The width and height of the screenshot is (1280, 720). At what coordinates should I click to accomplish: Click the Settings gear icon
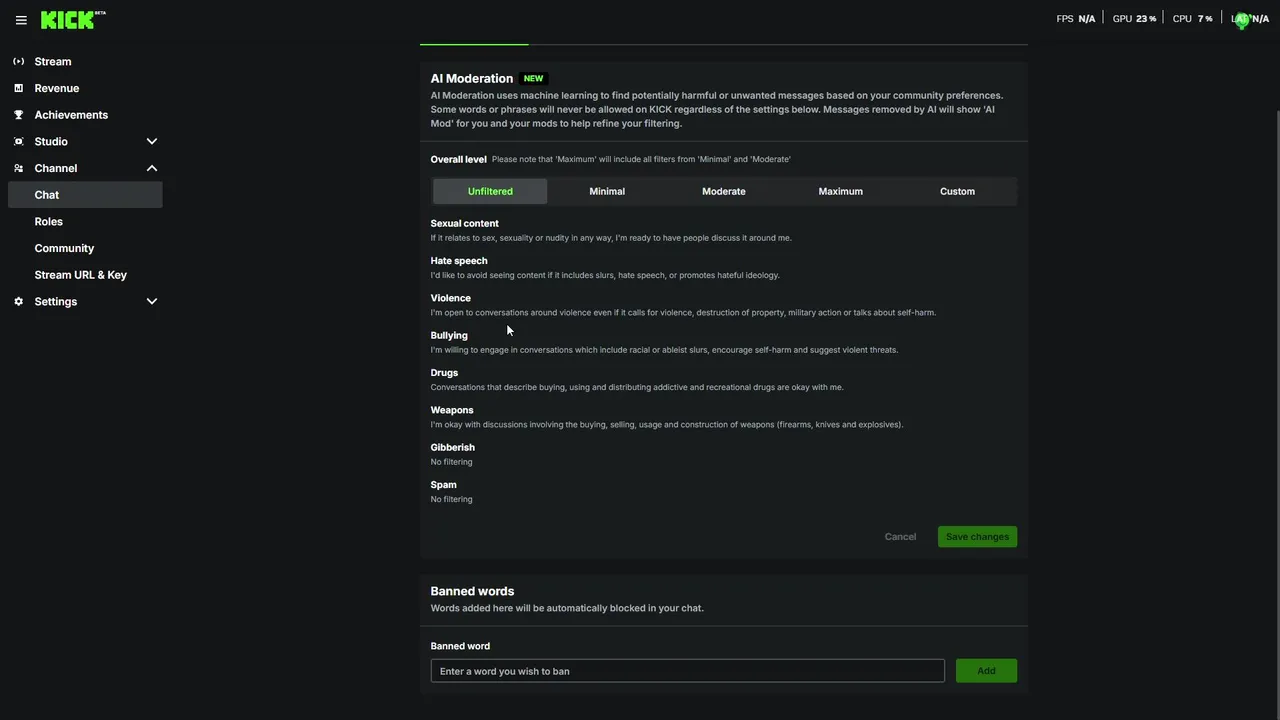pos(19,302)
